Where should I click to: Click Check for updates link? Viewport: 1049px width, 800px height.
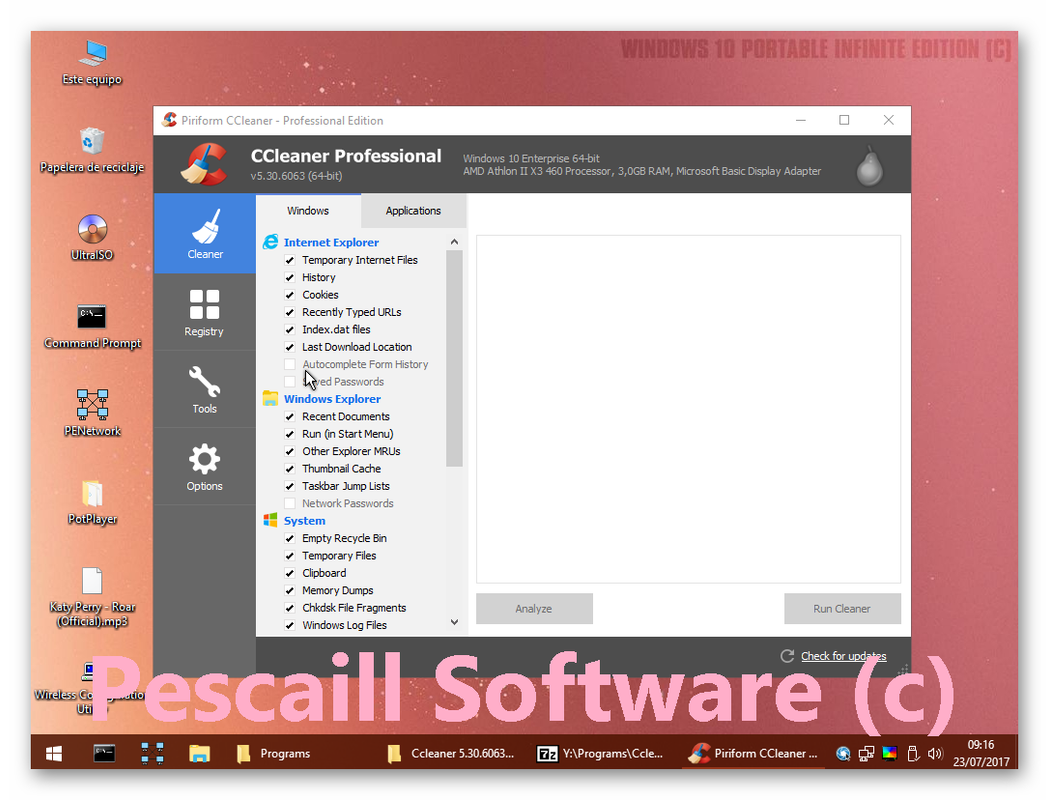844,656
